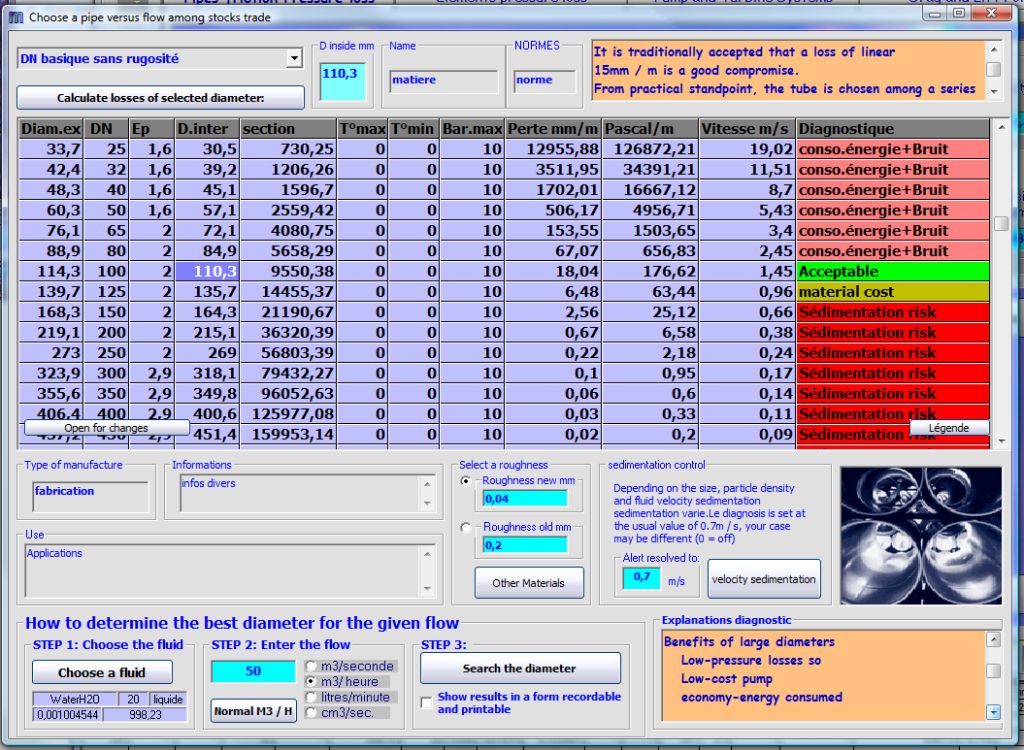The image size is (1024, 750).
Task: Select the highlighted cell 110,3 in D.inter
Action: [x=207, y=271]
